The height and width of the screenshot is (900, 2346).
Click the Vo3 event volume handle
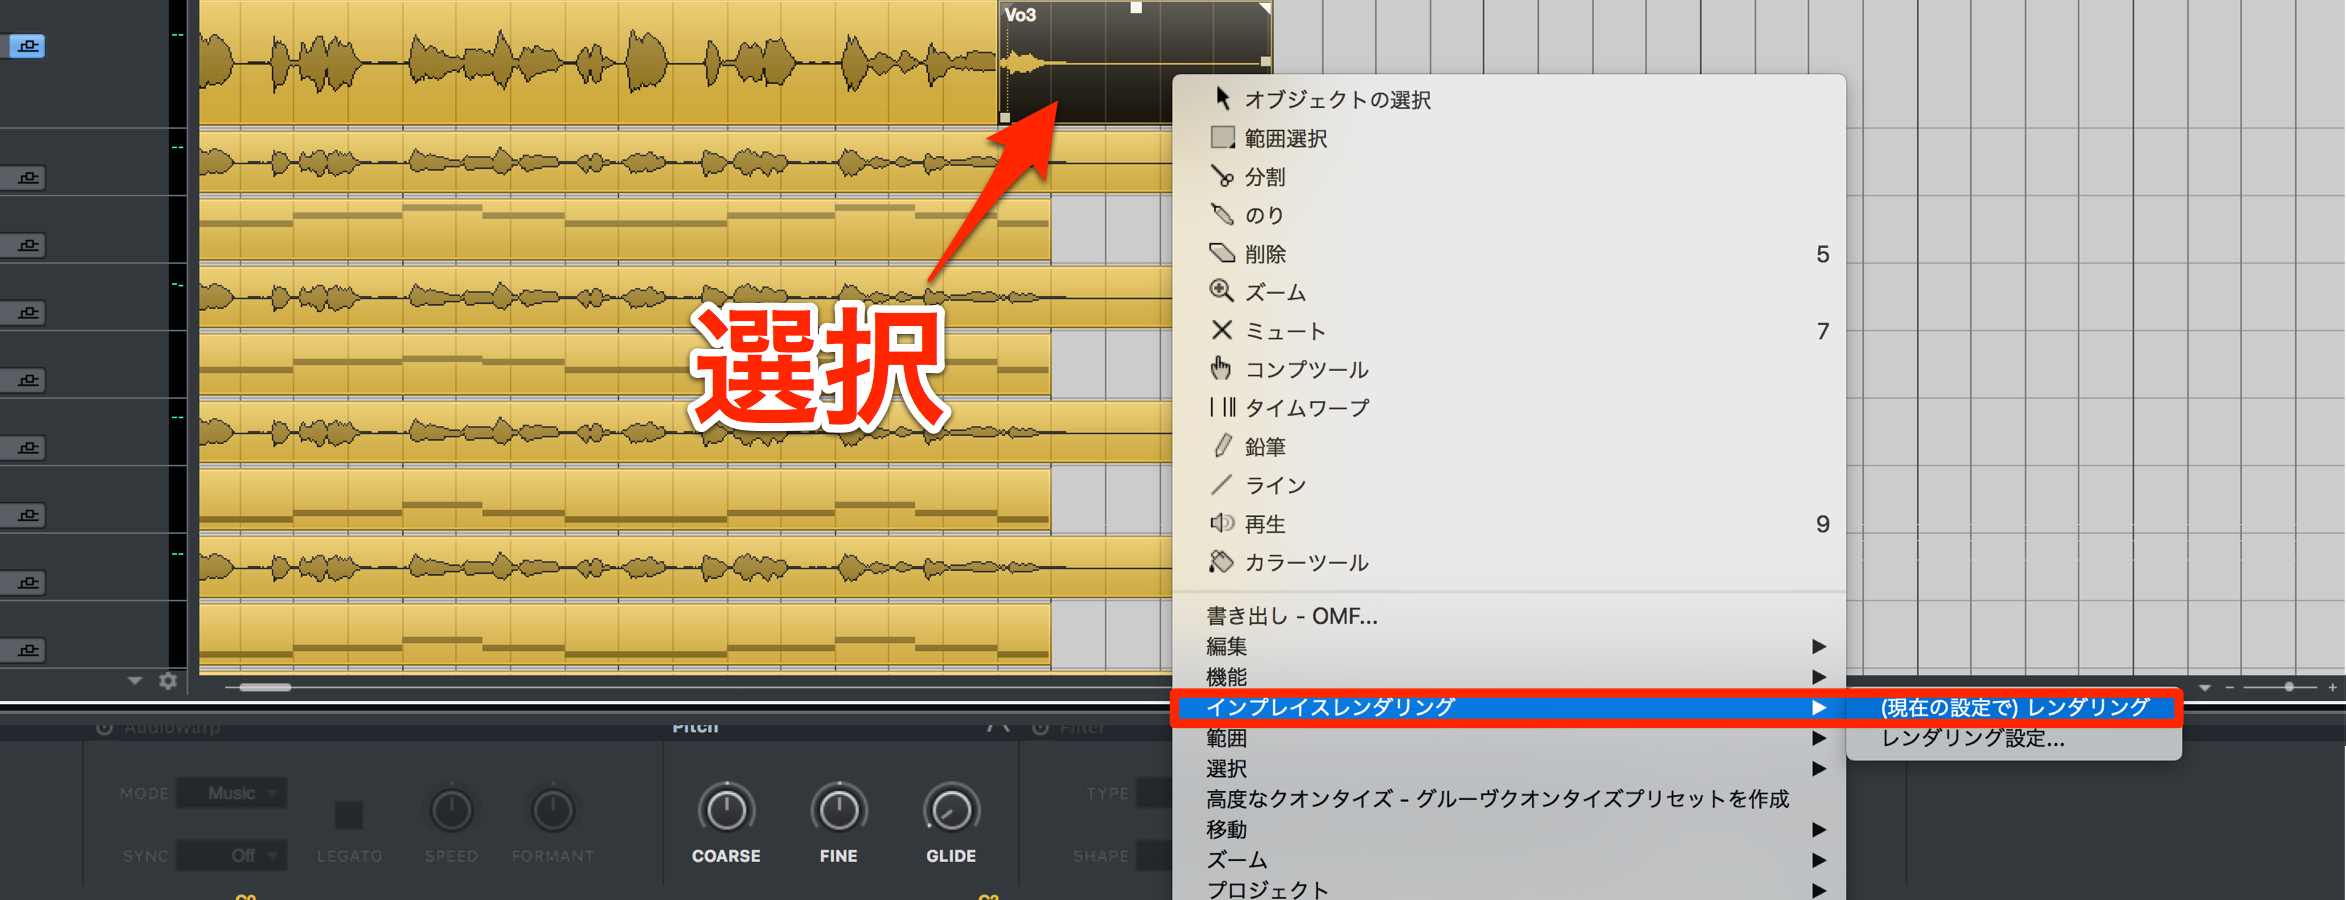[x=1136, y=7]
